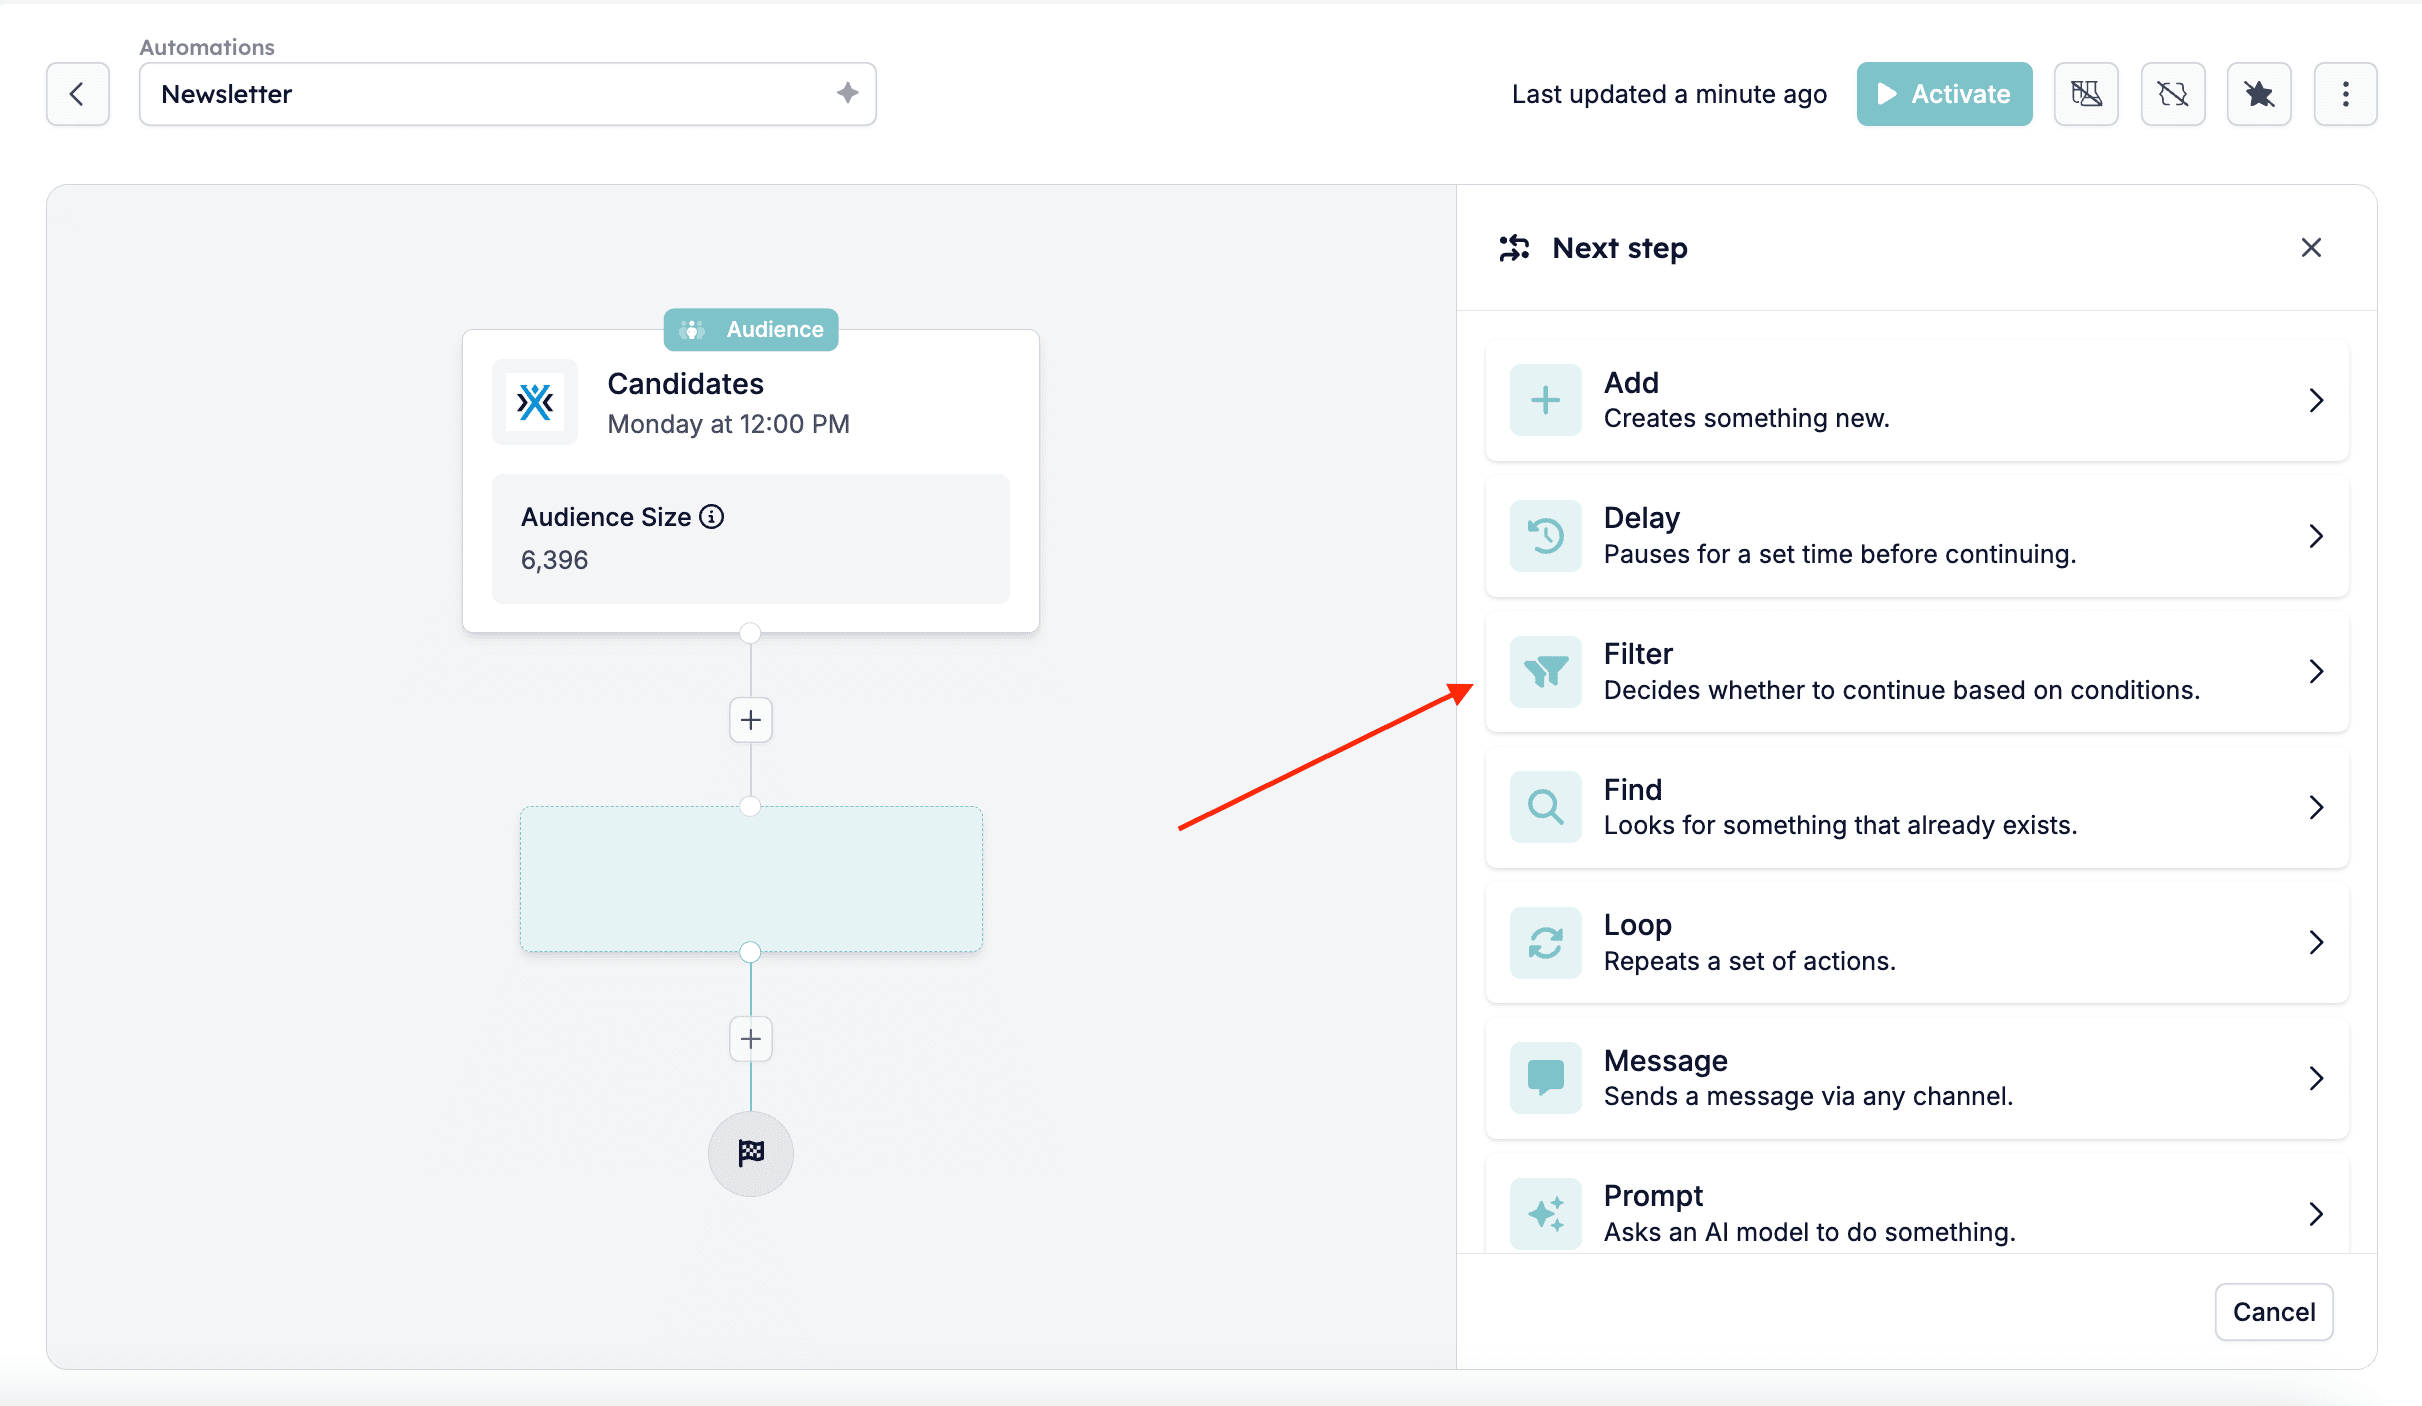Click the finish flag end node
2422x1406 pixels.
click(x=751, y=1153)
